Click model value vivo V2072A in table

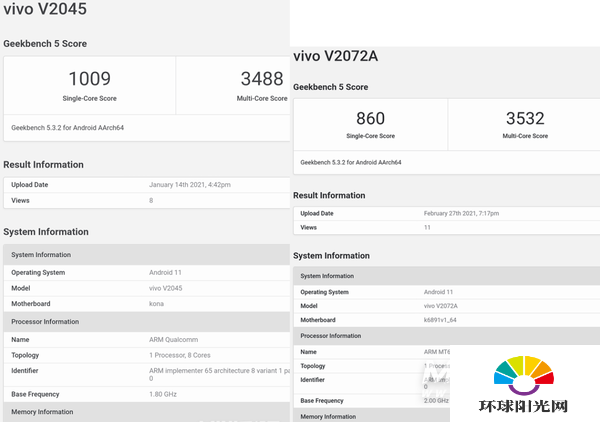[440, 306]
